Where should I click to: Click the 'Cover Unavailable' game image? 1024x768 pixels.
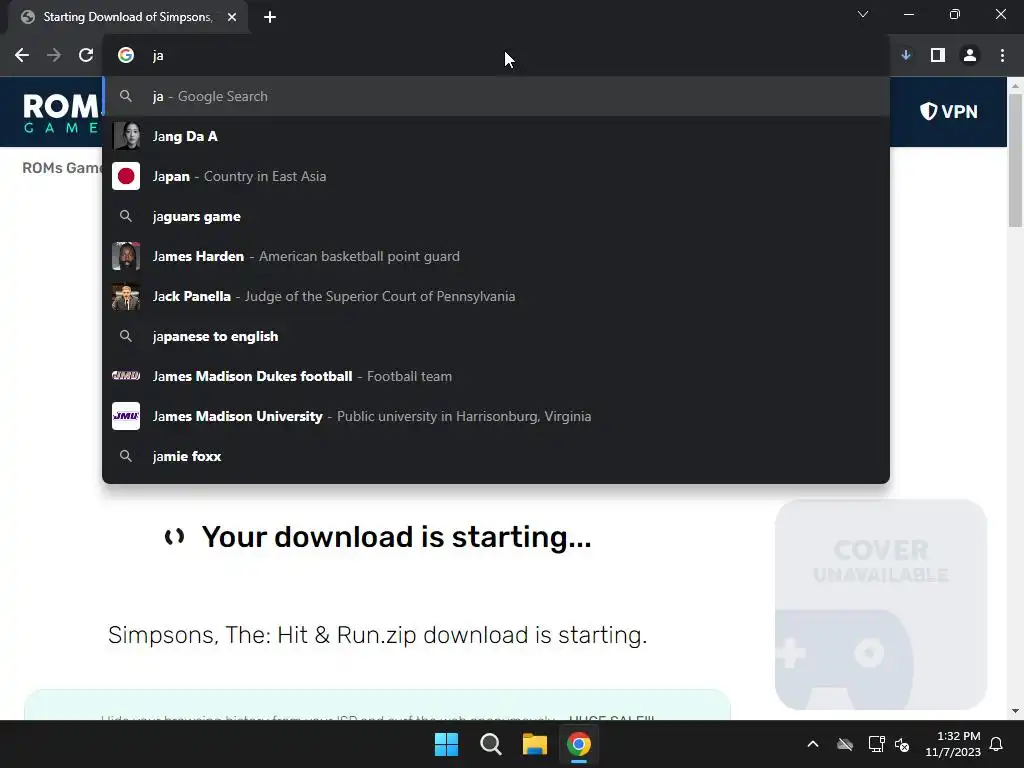point(880,604)
